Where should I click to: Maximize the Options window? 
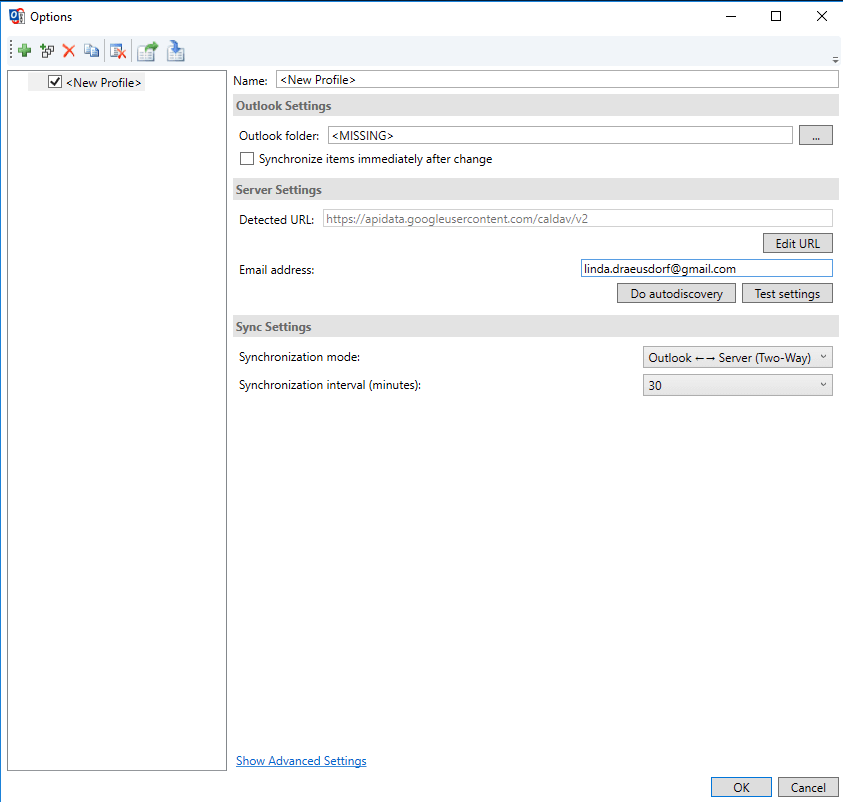(x=776, y=16)
